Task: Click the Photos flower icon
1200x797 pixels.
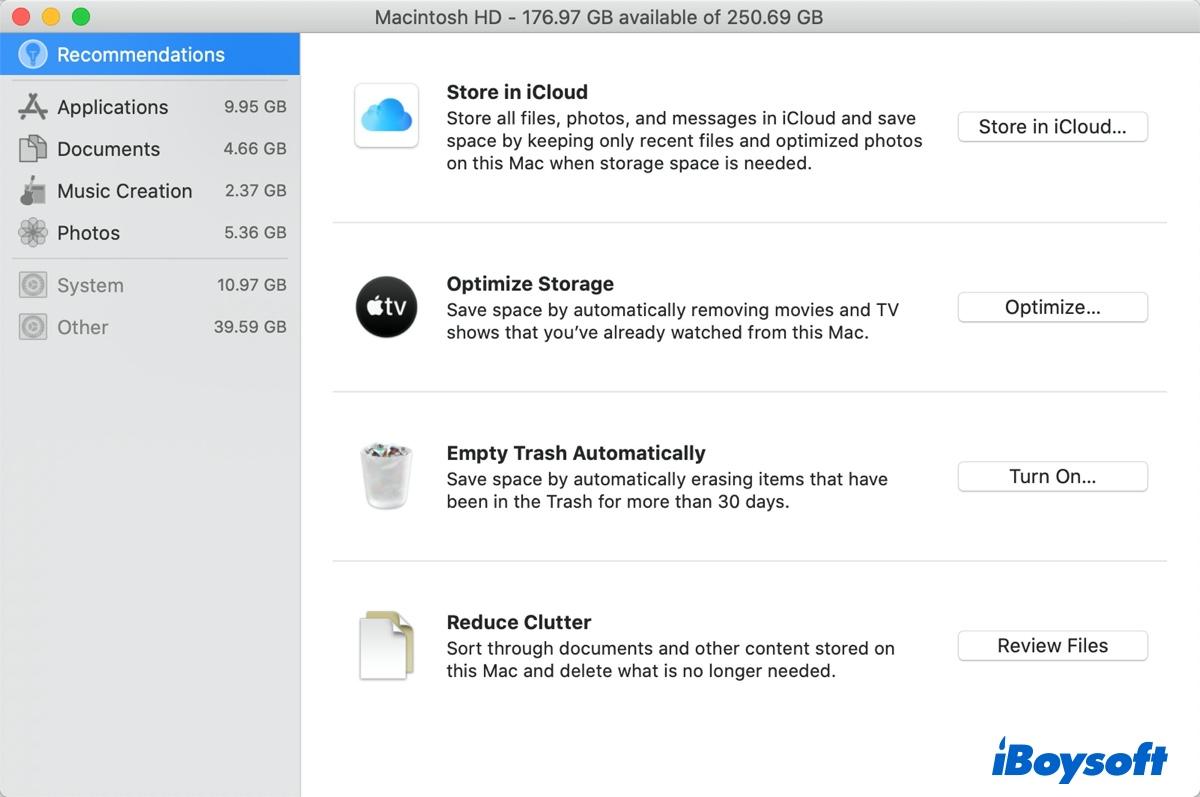Action: (x=33, y=233)
